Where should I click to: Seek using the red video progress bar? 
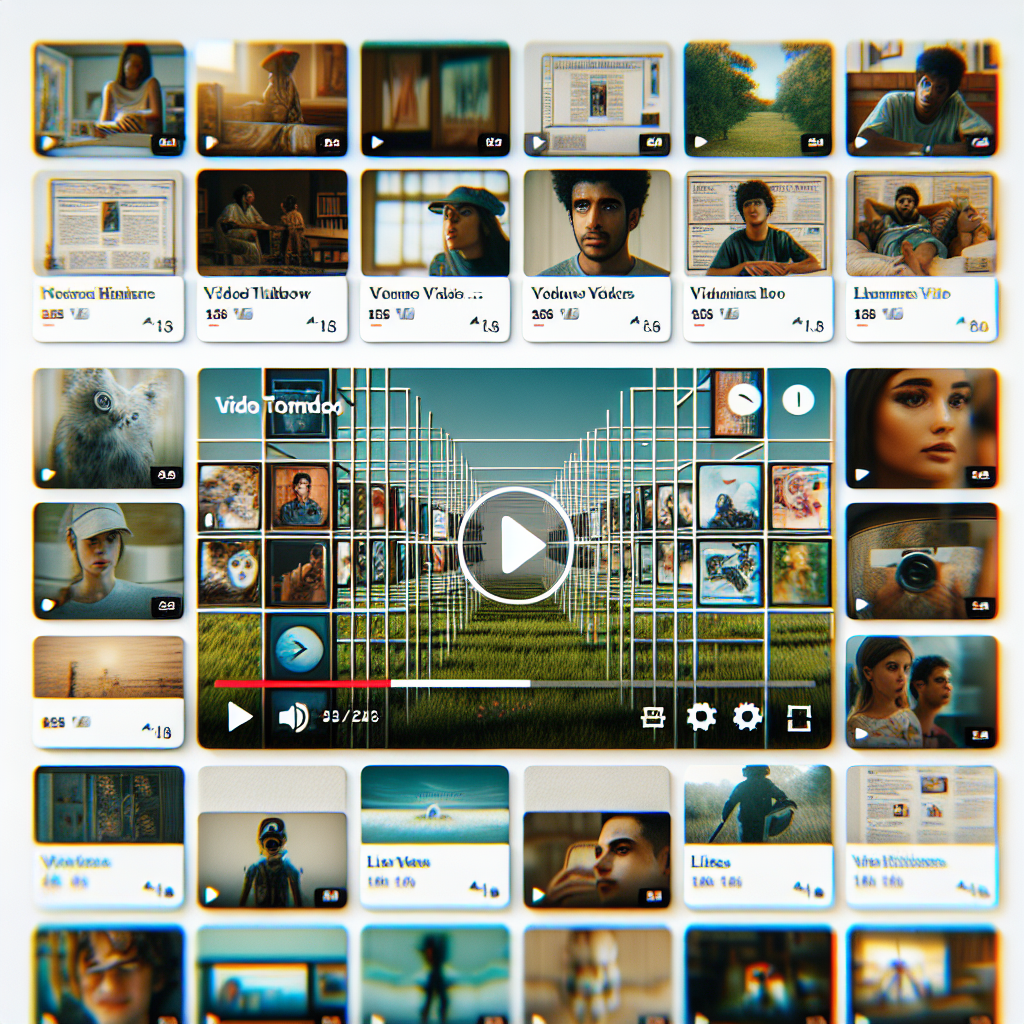pos(302,684)
